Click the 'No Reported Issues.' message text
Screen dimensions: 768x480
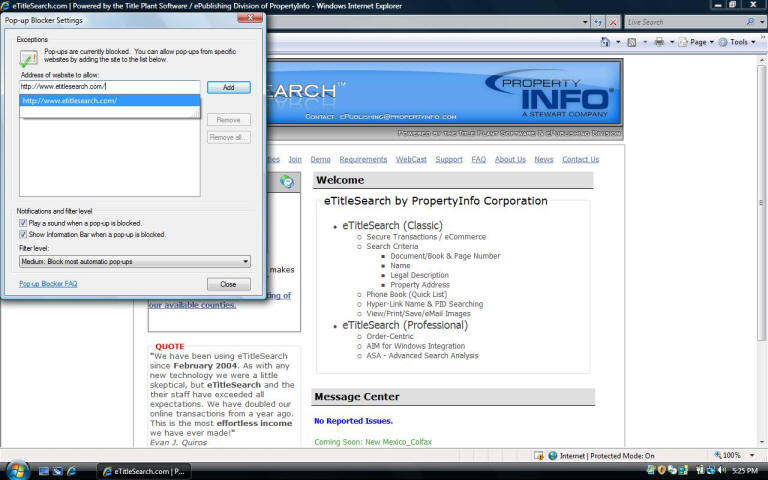(x=353, y=421)
